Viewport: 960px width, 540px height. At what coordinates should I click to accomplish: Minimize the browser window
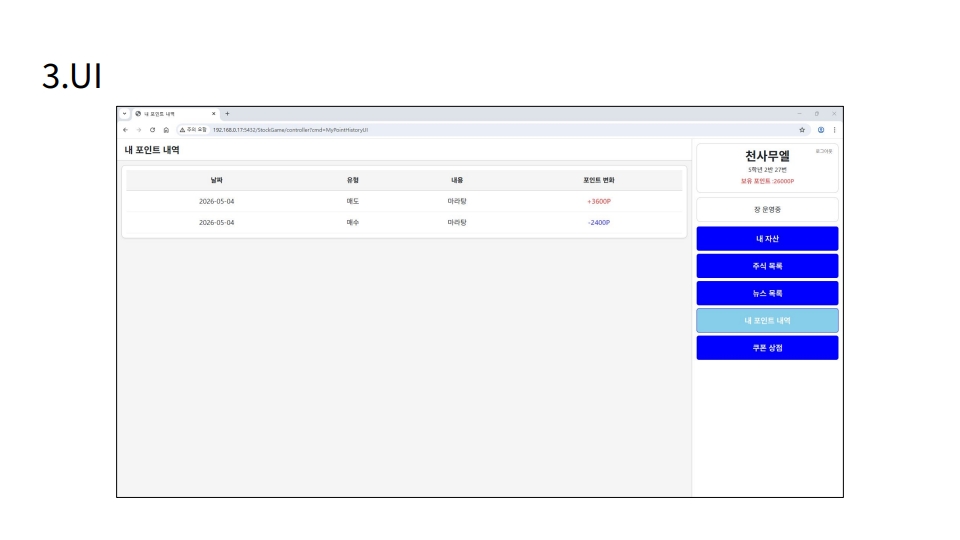tap(800, 114)
